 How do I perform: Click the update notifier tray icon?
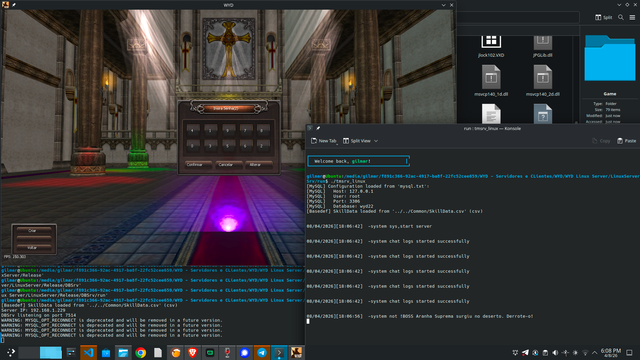pos(535,353)
